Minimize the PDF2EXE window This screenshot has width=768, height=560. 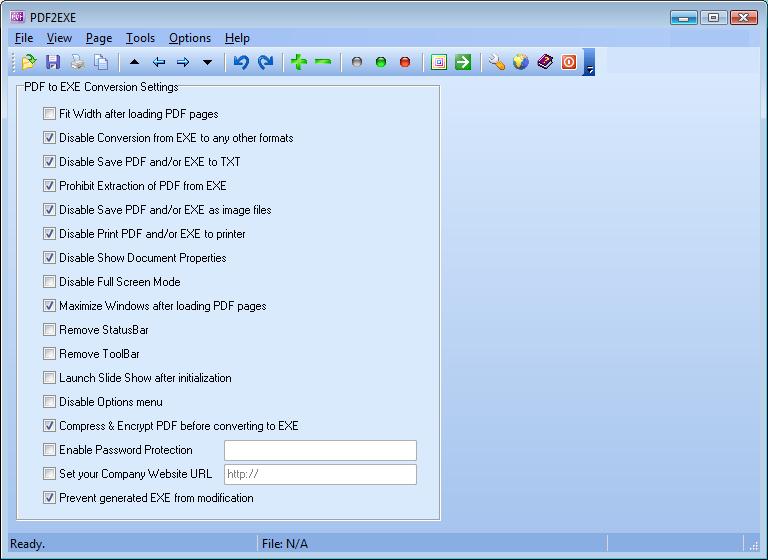[x=683, y=18]
